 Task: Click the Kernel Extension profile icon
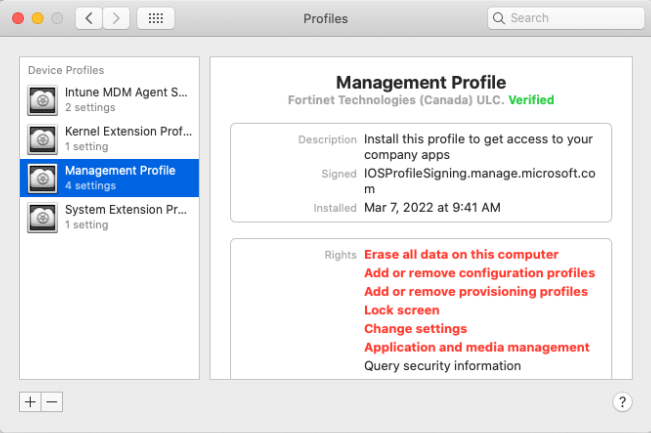[41, 138]
